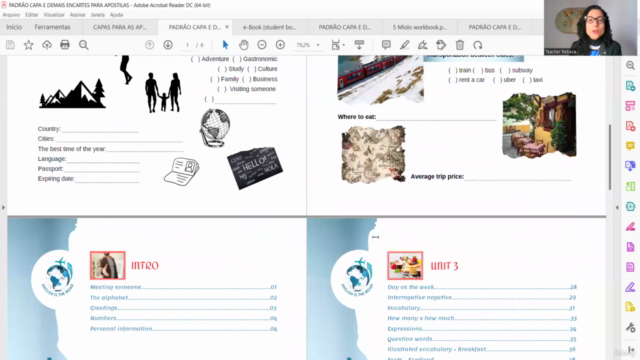
Task: Open the green Organize Pages sidebar tool
Action: coord(630,186)
